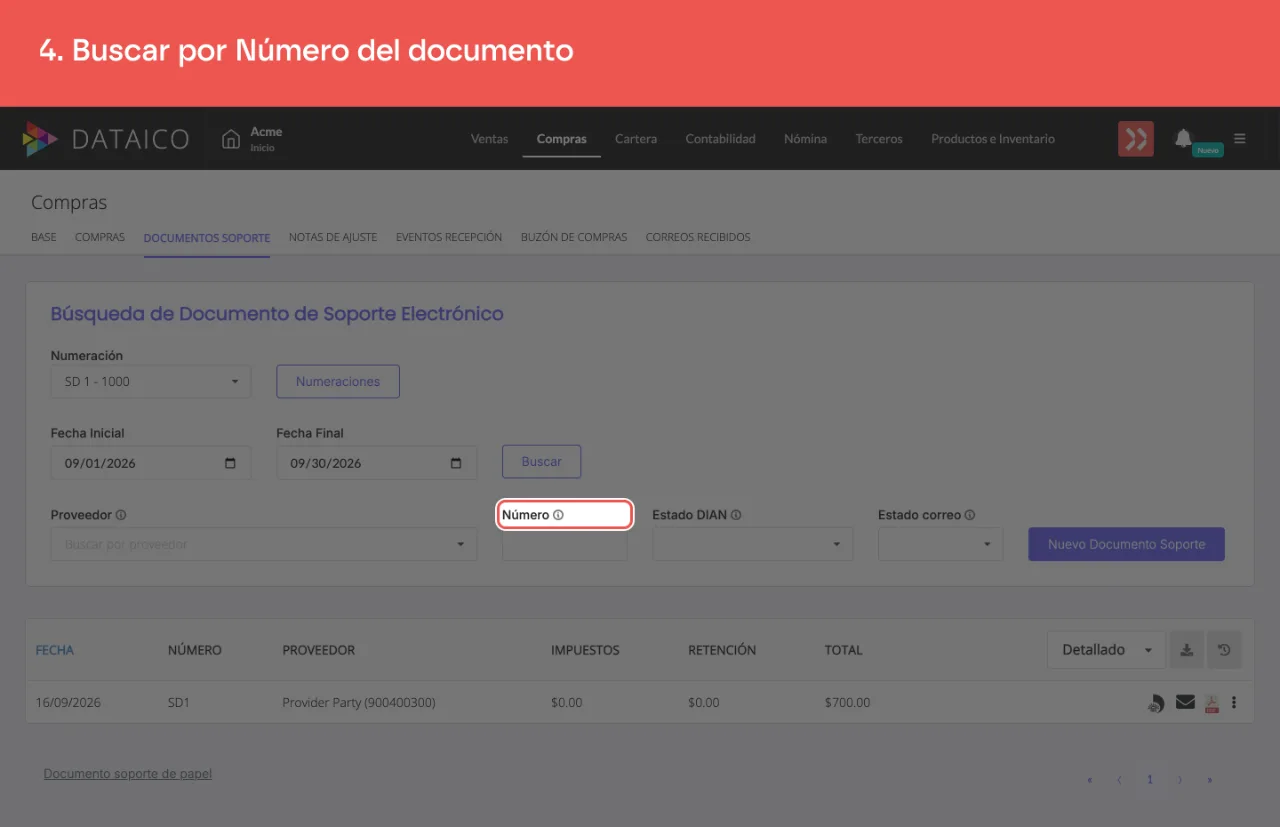Switch to the CORREOS RECIBIDOS tab

(698, 238)
